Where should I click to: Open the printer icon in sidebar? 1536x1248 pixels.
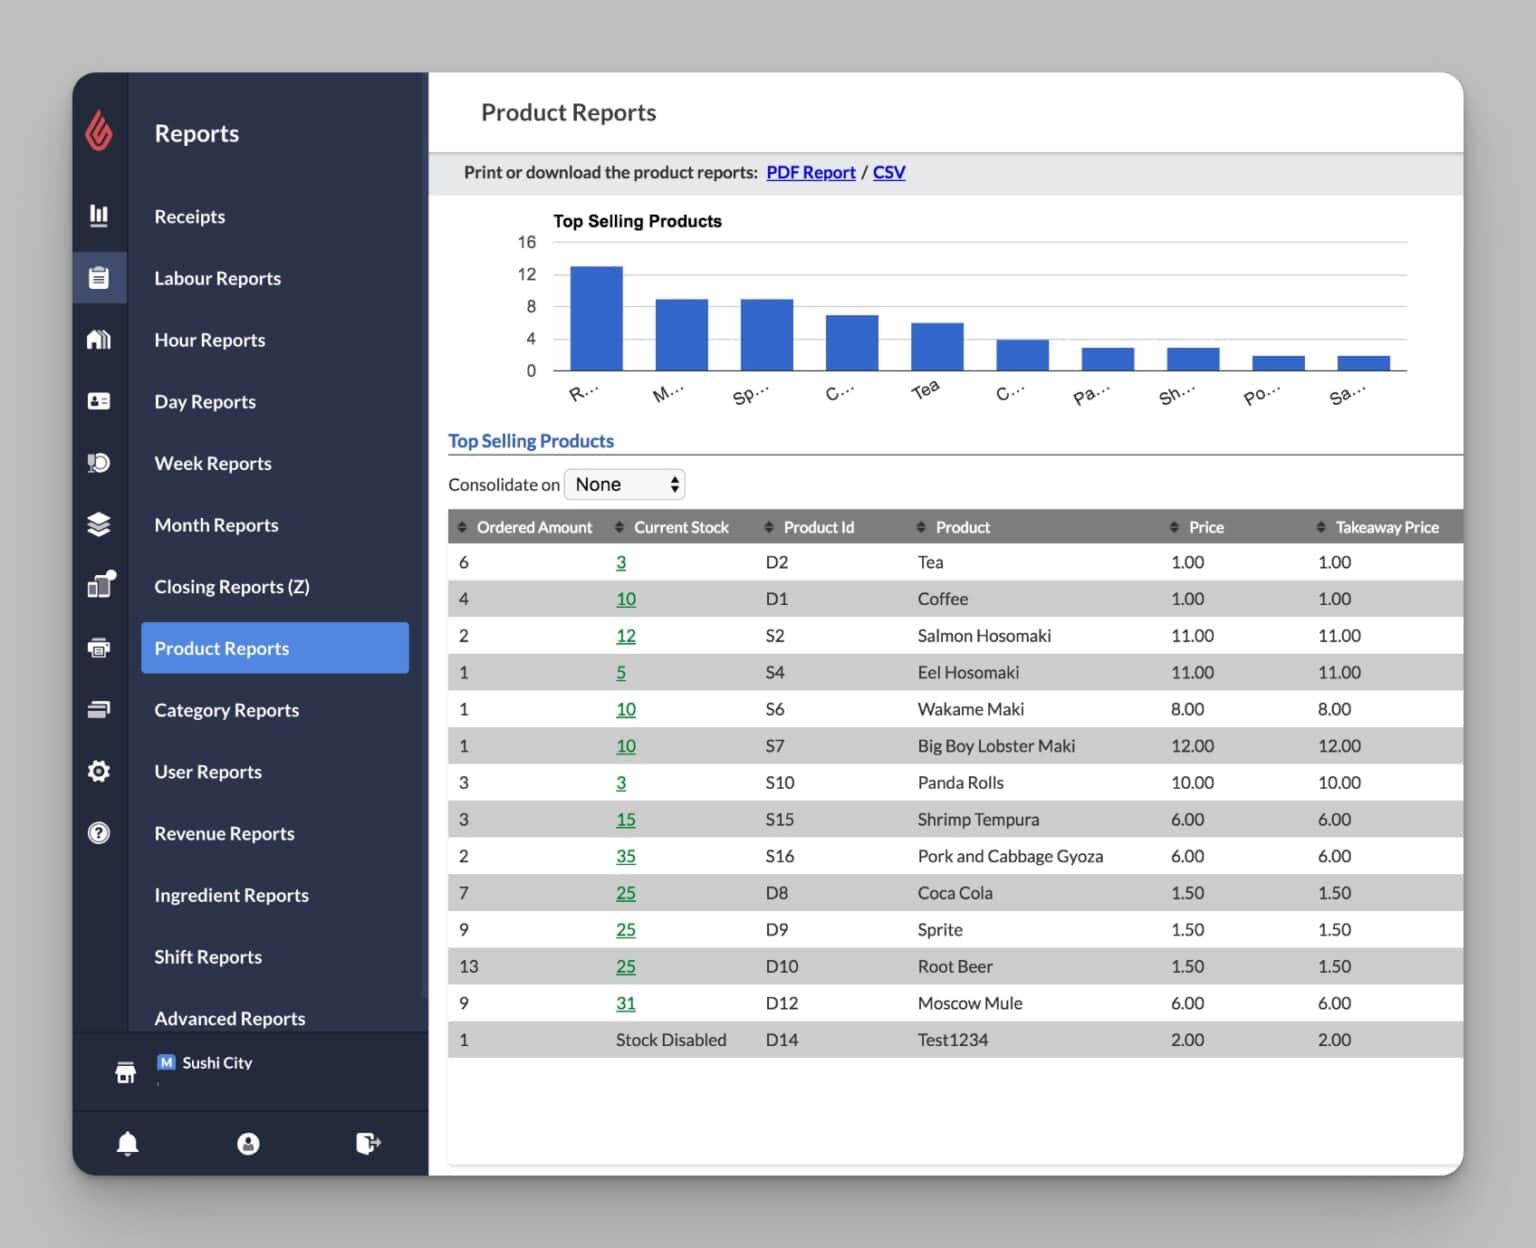pyautogui.click(x=99, y=648)
